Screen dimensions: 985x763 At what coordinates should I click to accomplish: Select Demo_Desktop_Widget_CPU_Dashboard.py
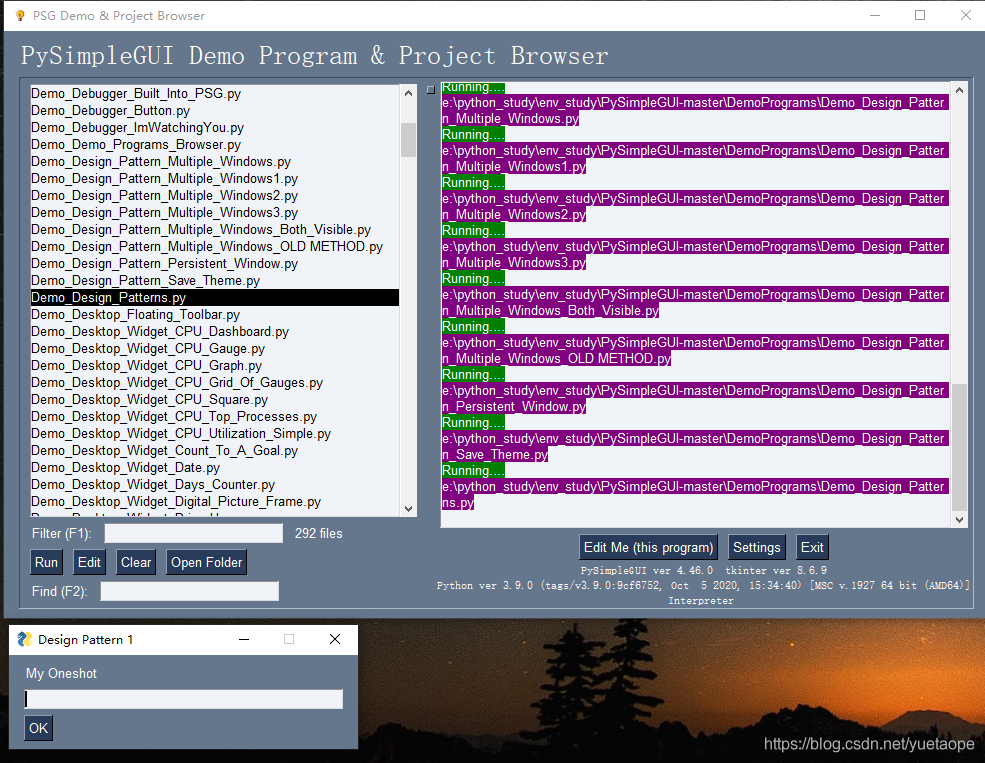pyautogui.click(x=215, y=331)
